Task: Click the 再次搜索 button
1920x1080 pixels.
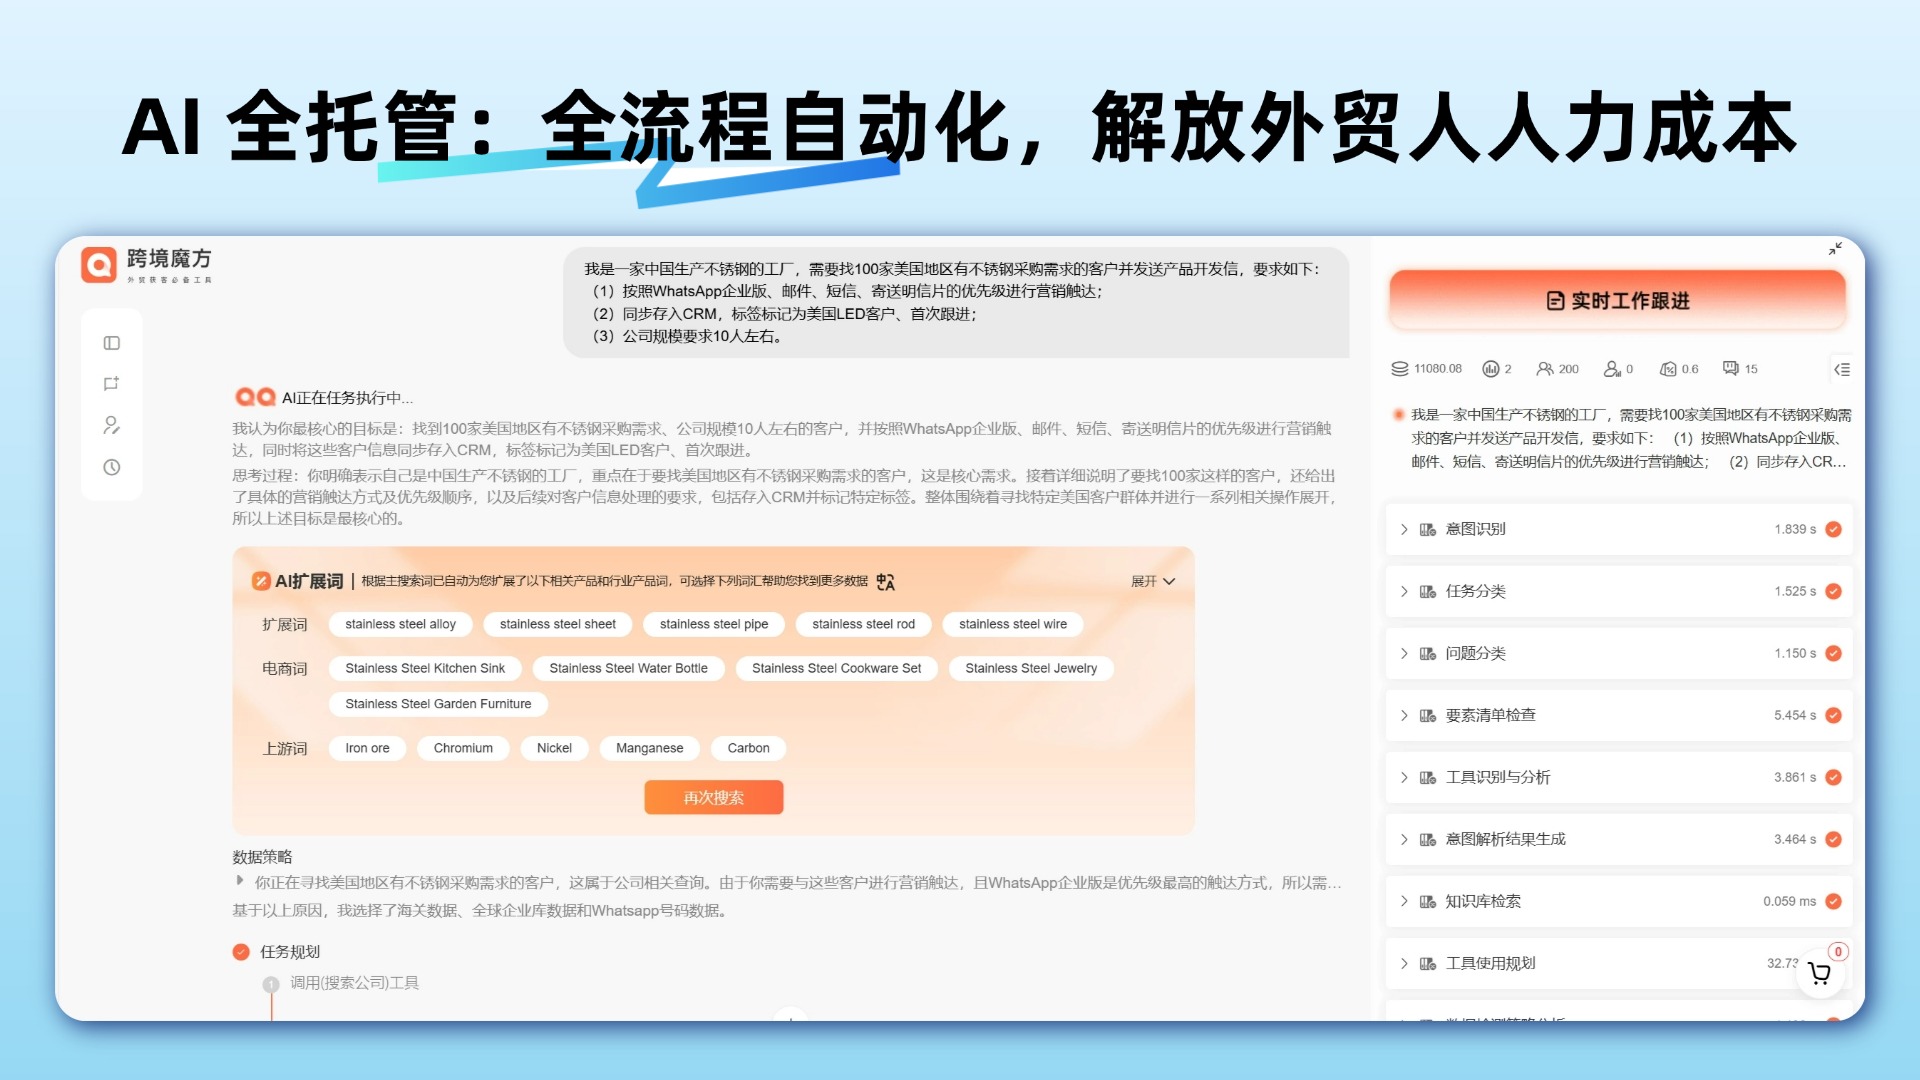Action: coord(713,797)
